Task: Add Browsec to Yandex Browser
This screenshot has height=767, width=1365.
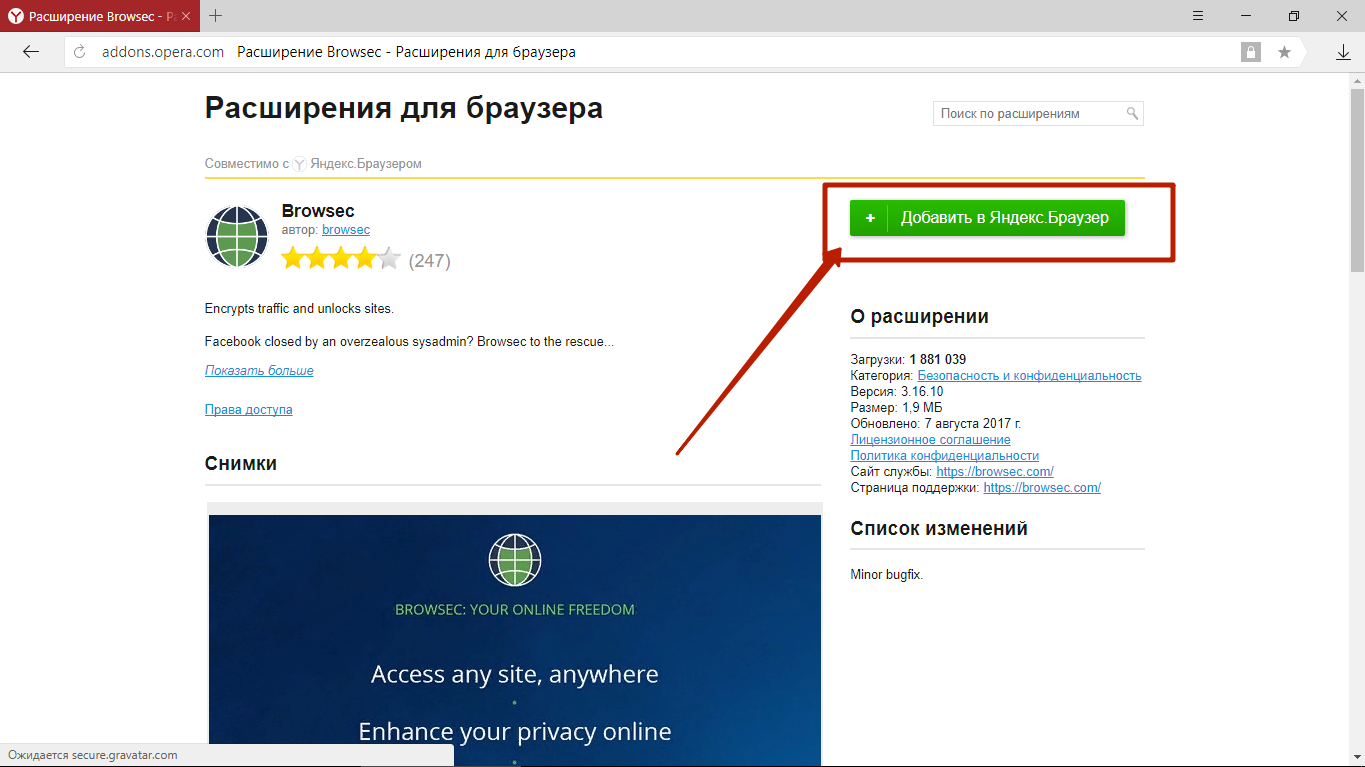Action: click(x=987, y=218)
